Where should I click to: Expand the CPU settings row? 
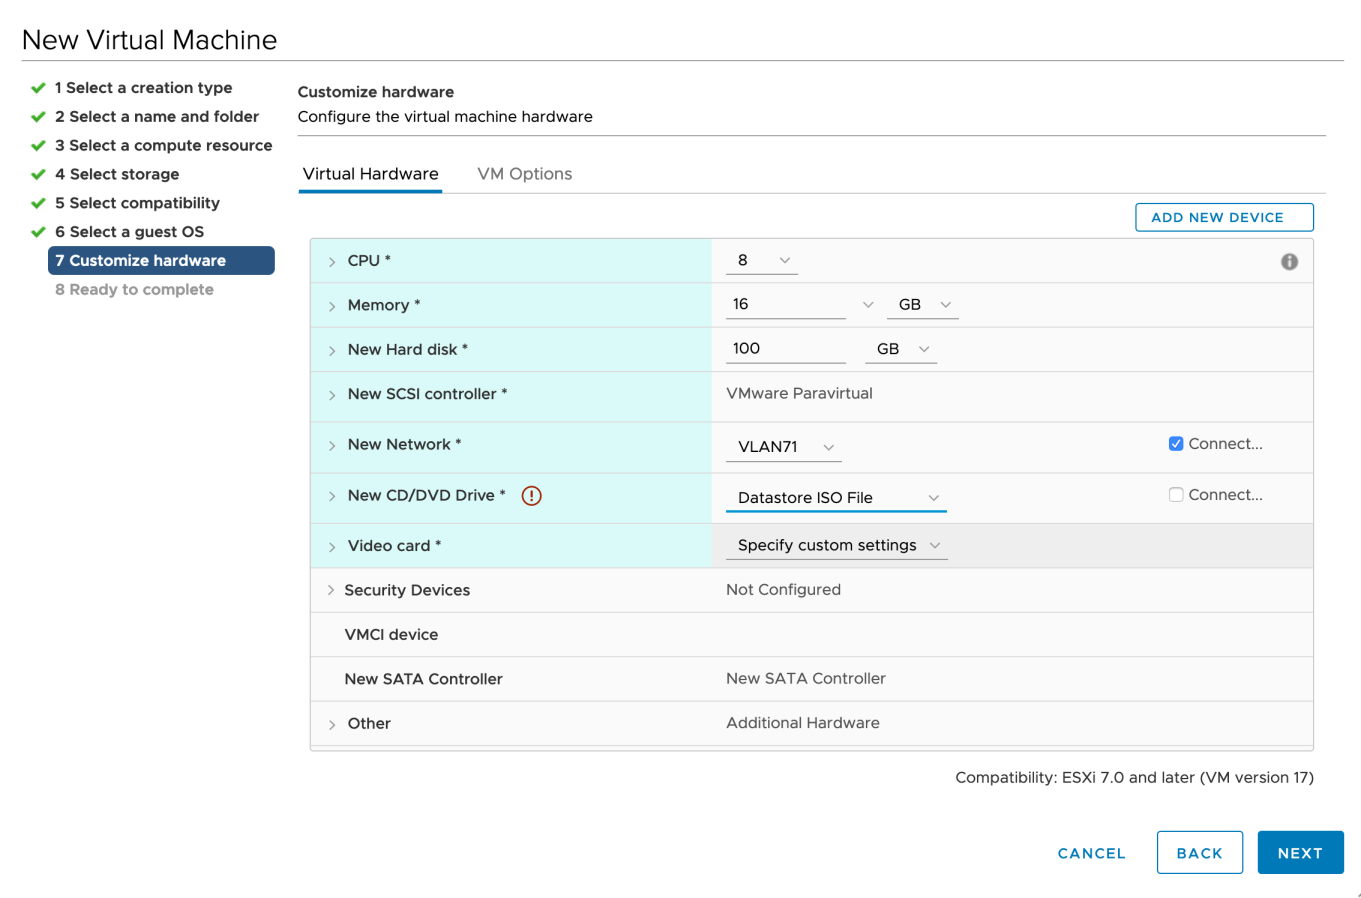tap(331, 260)
